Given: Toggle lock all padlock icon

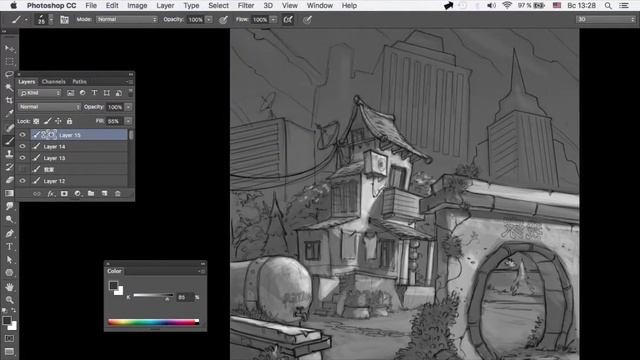Looking at the screenshot, I should (69, 121).
